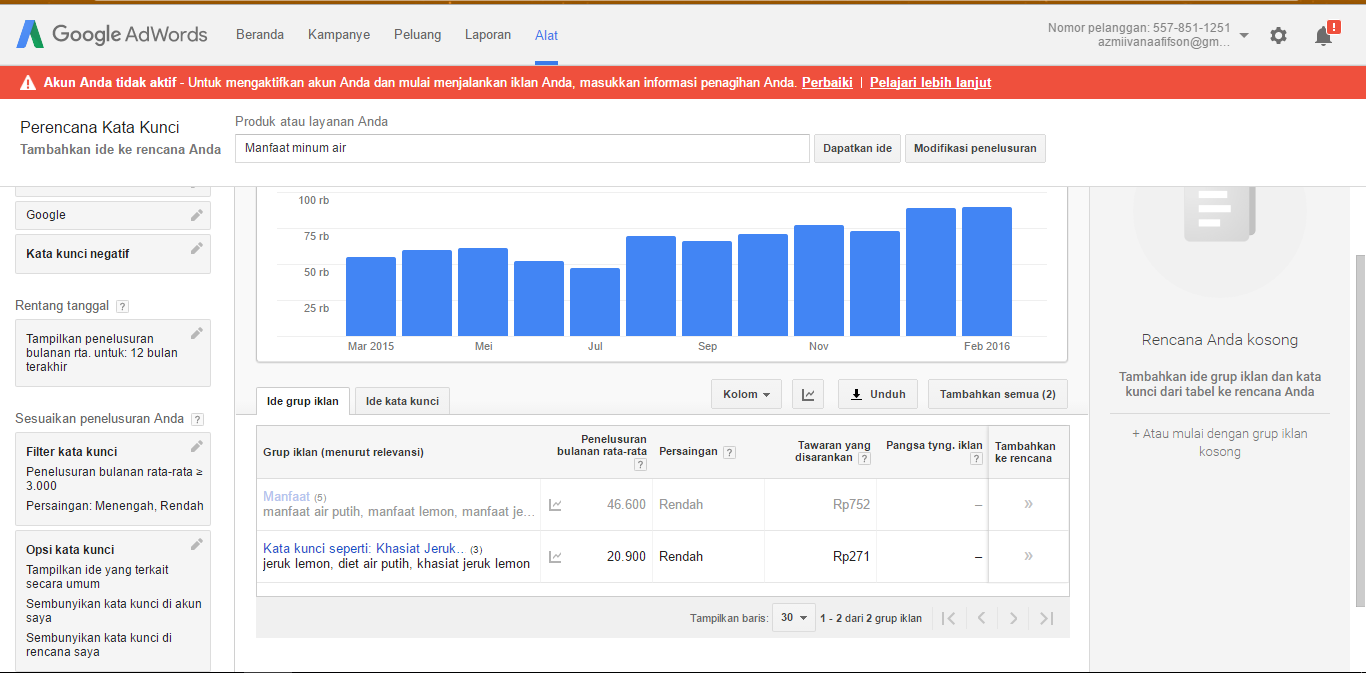Viewport: 1366px width, 673px height.
Task: Click the Google AdWords logo
Action: [x=112, y=34]
